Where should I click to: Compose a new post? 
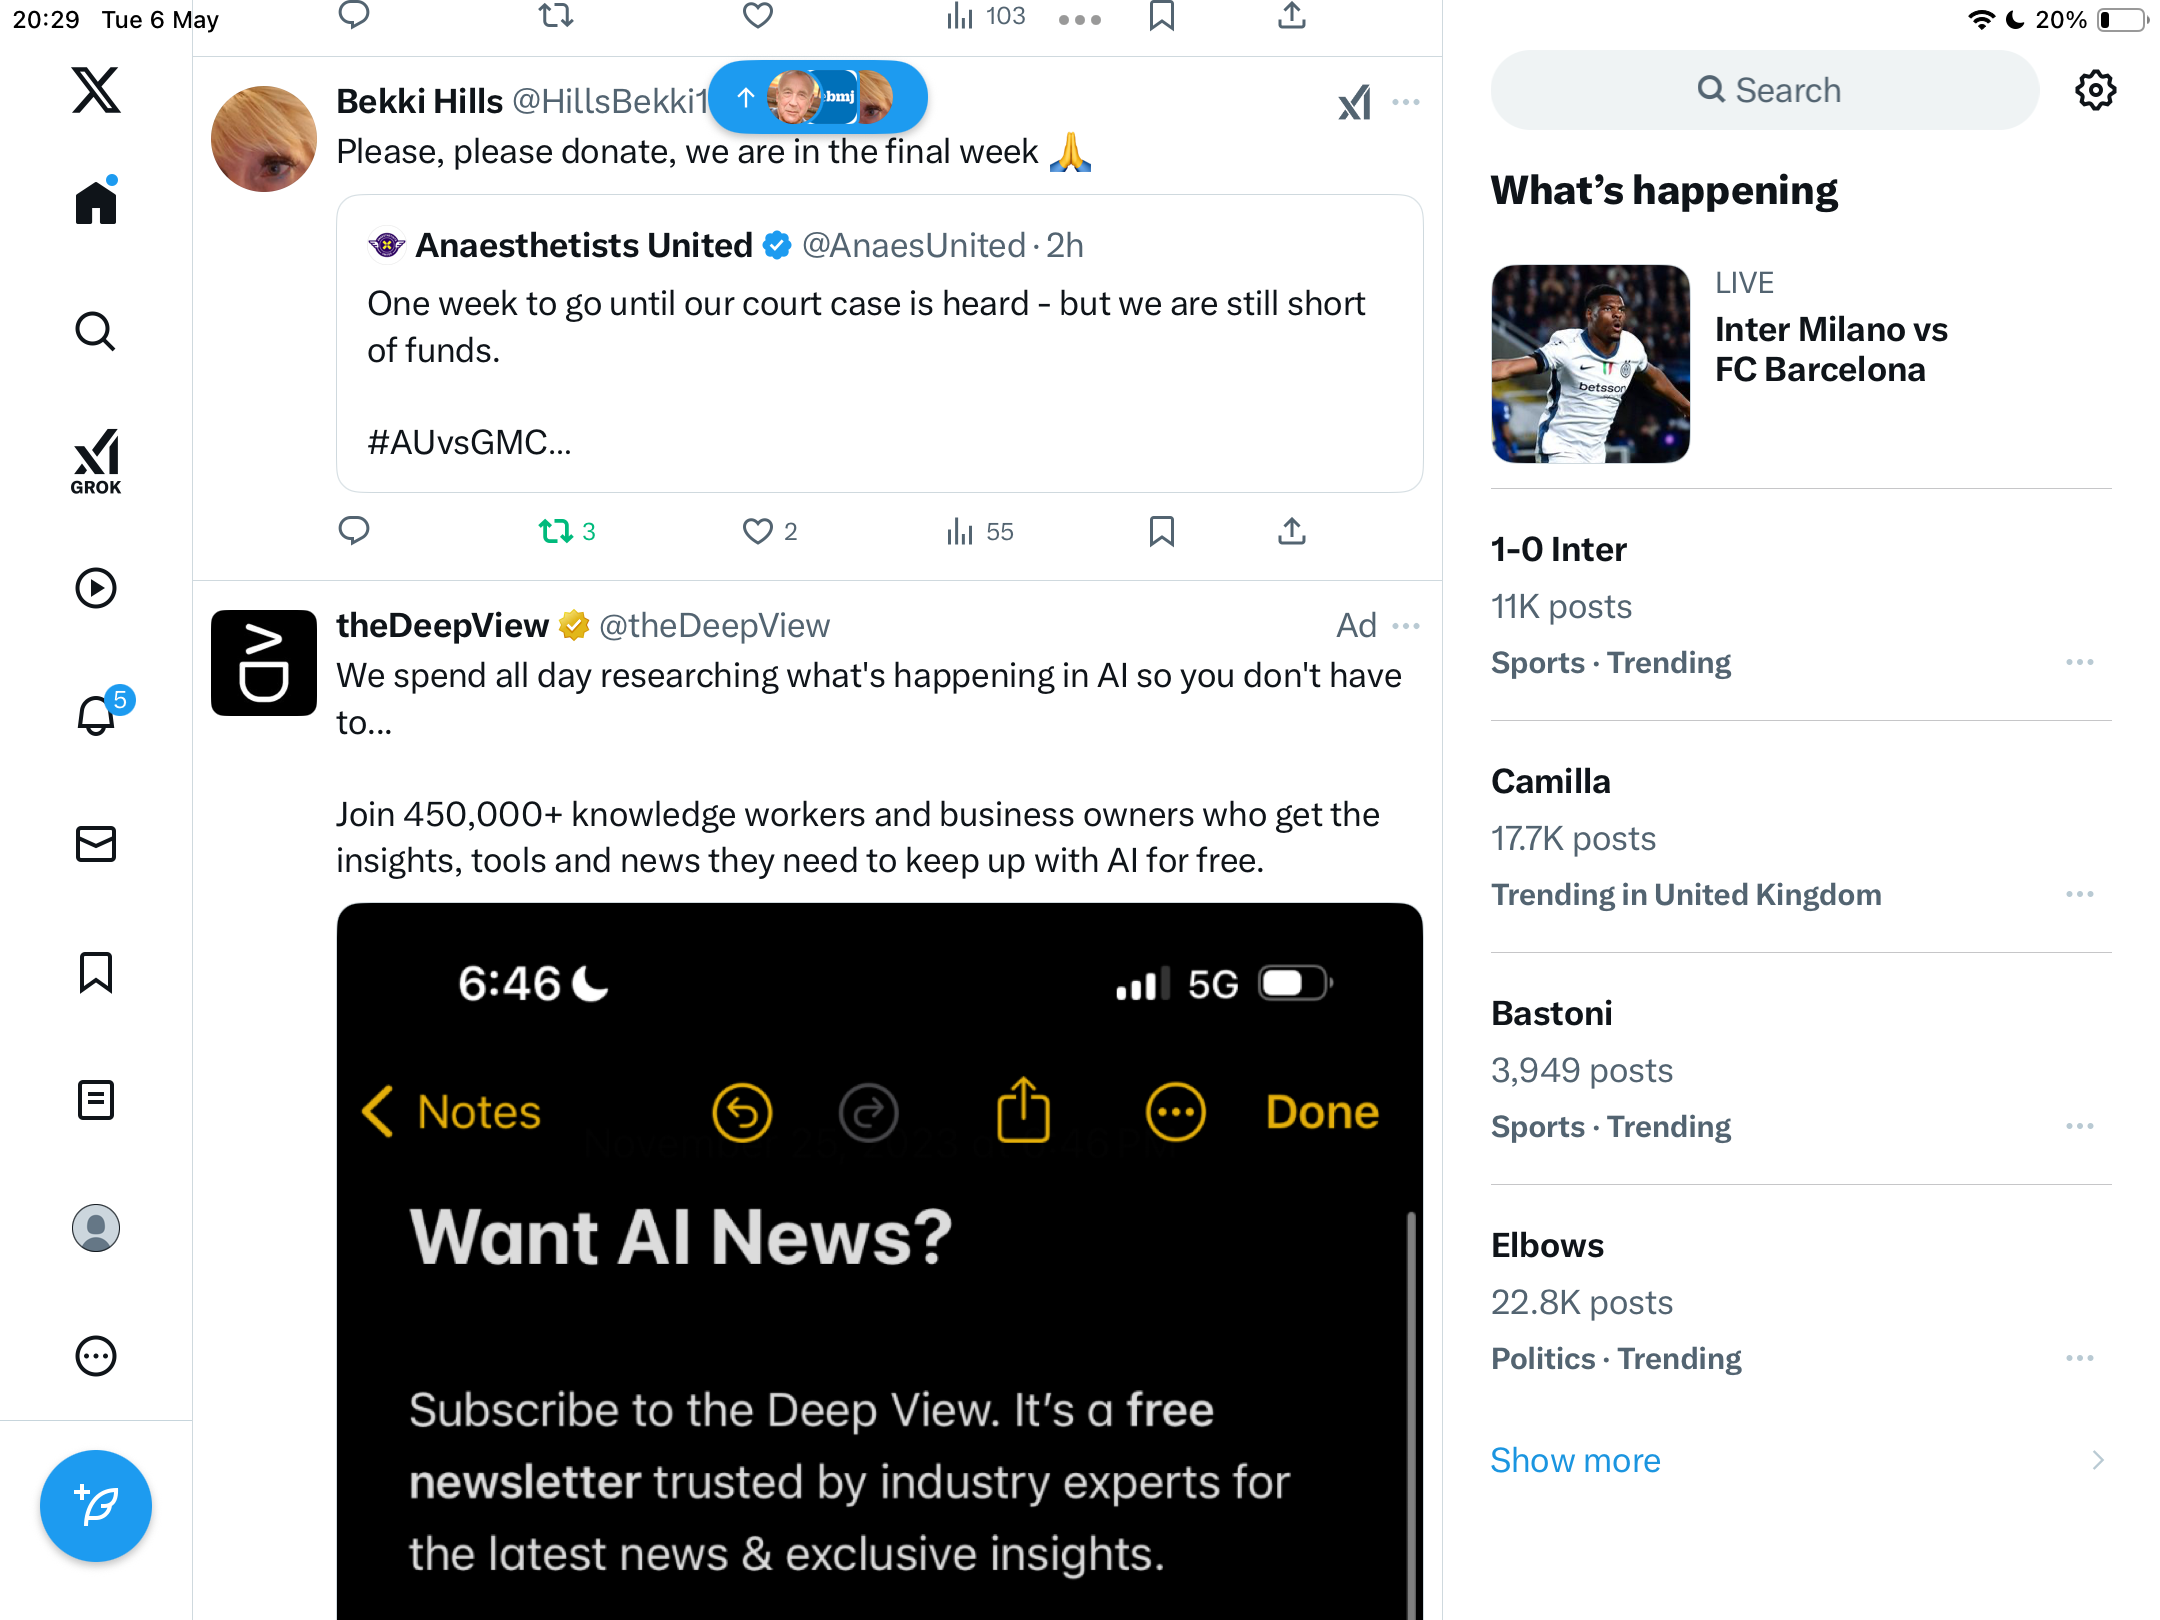(x=96, y=1506)
